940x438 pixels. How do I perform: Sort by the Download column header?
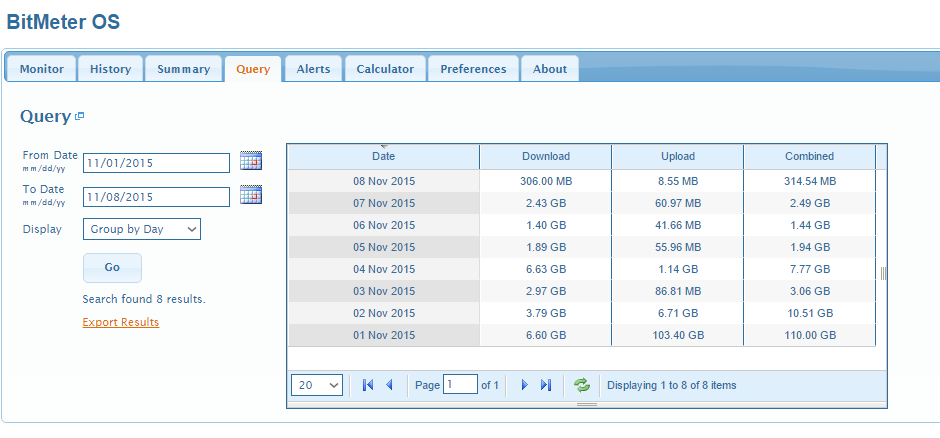coord(545,157)
